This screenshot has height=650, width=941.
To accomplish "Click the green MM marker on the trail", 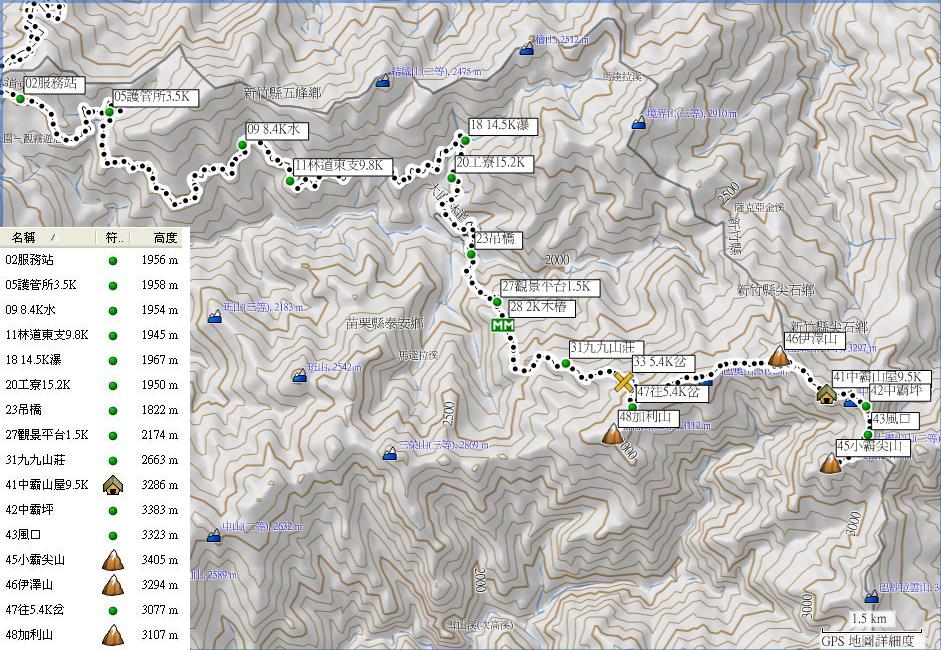I will coord(503,325).
